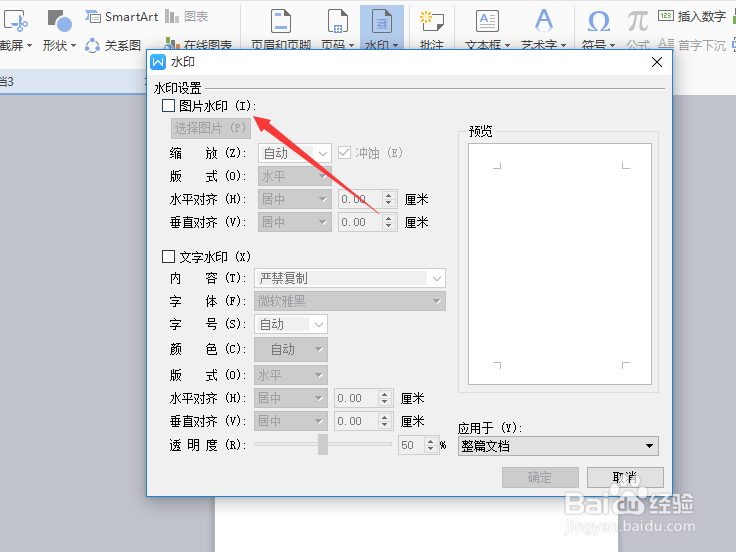Insert a SmartArt graphic
This screenshot has width=736, height=552.
[122, 17]
